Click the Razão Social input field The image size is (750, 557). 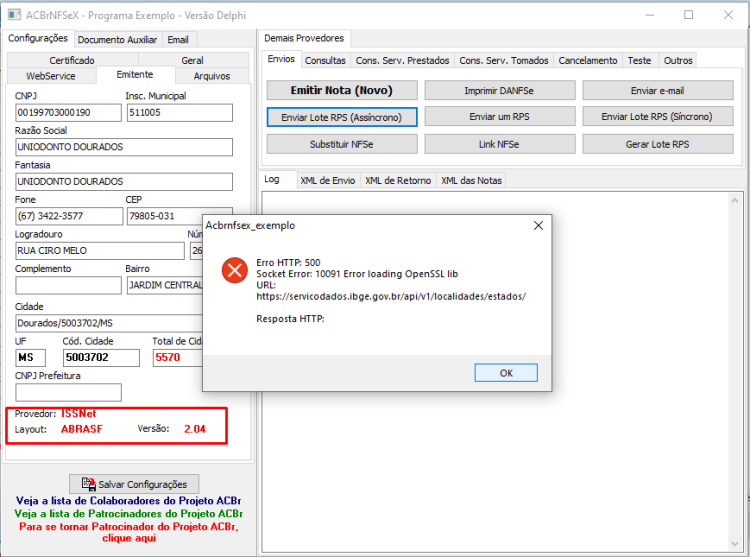pyautogui.click(x=124, y=147)
